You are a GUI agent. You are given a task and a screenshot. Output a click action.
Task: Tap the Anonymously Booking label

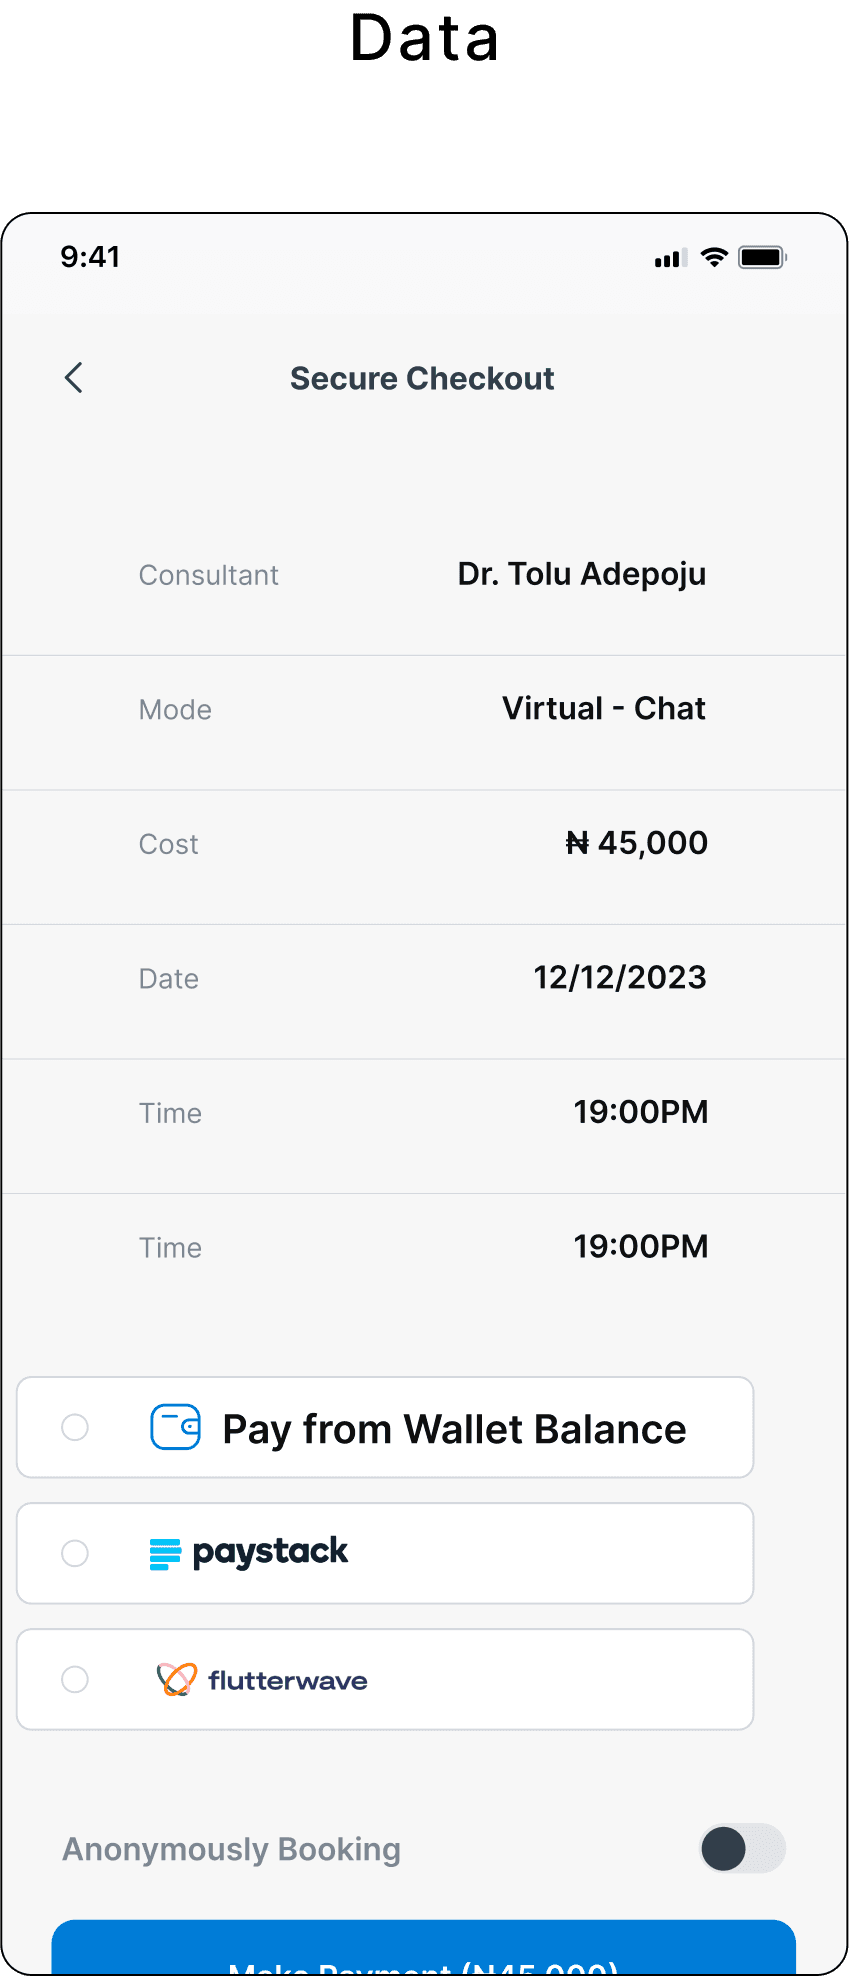(x=231, y=1849)
